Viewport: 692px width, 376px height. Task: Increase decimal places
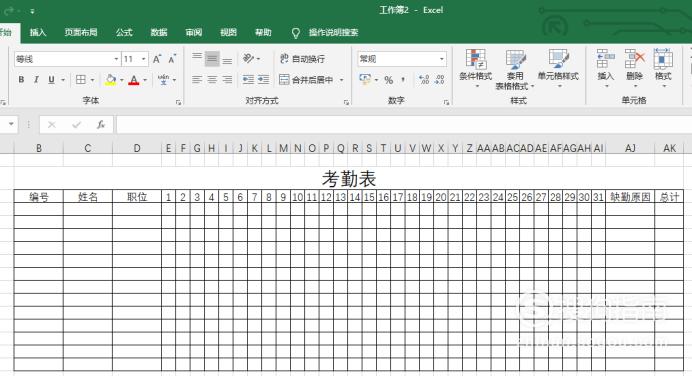click(424, 79)
